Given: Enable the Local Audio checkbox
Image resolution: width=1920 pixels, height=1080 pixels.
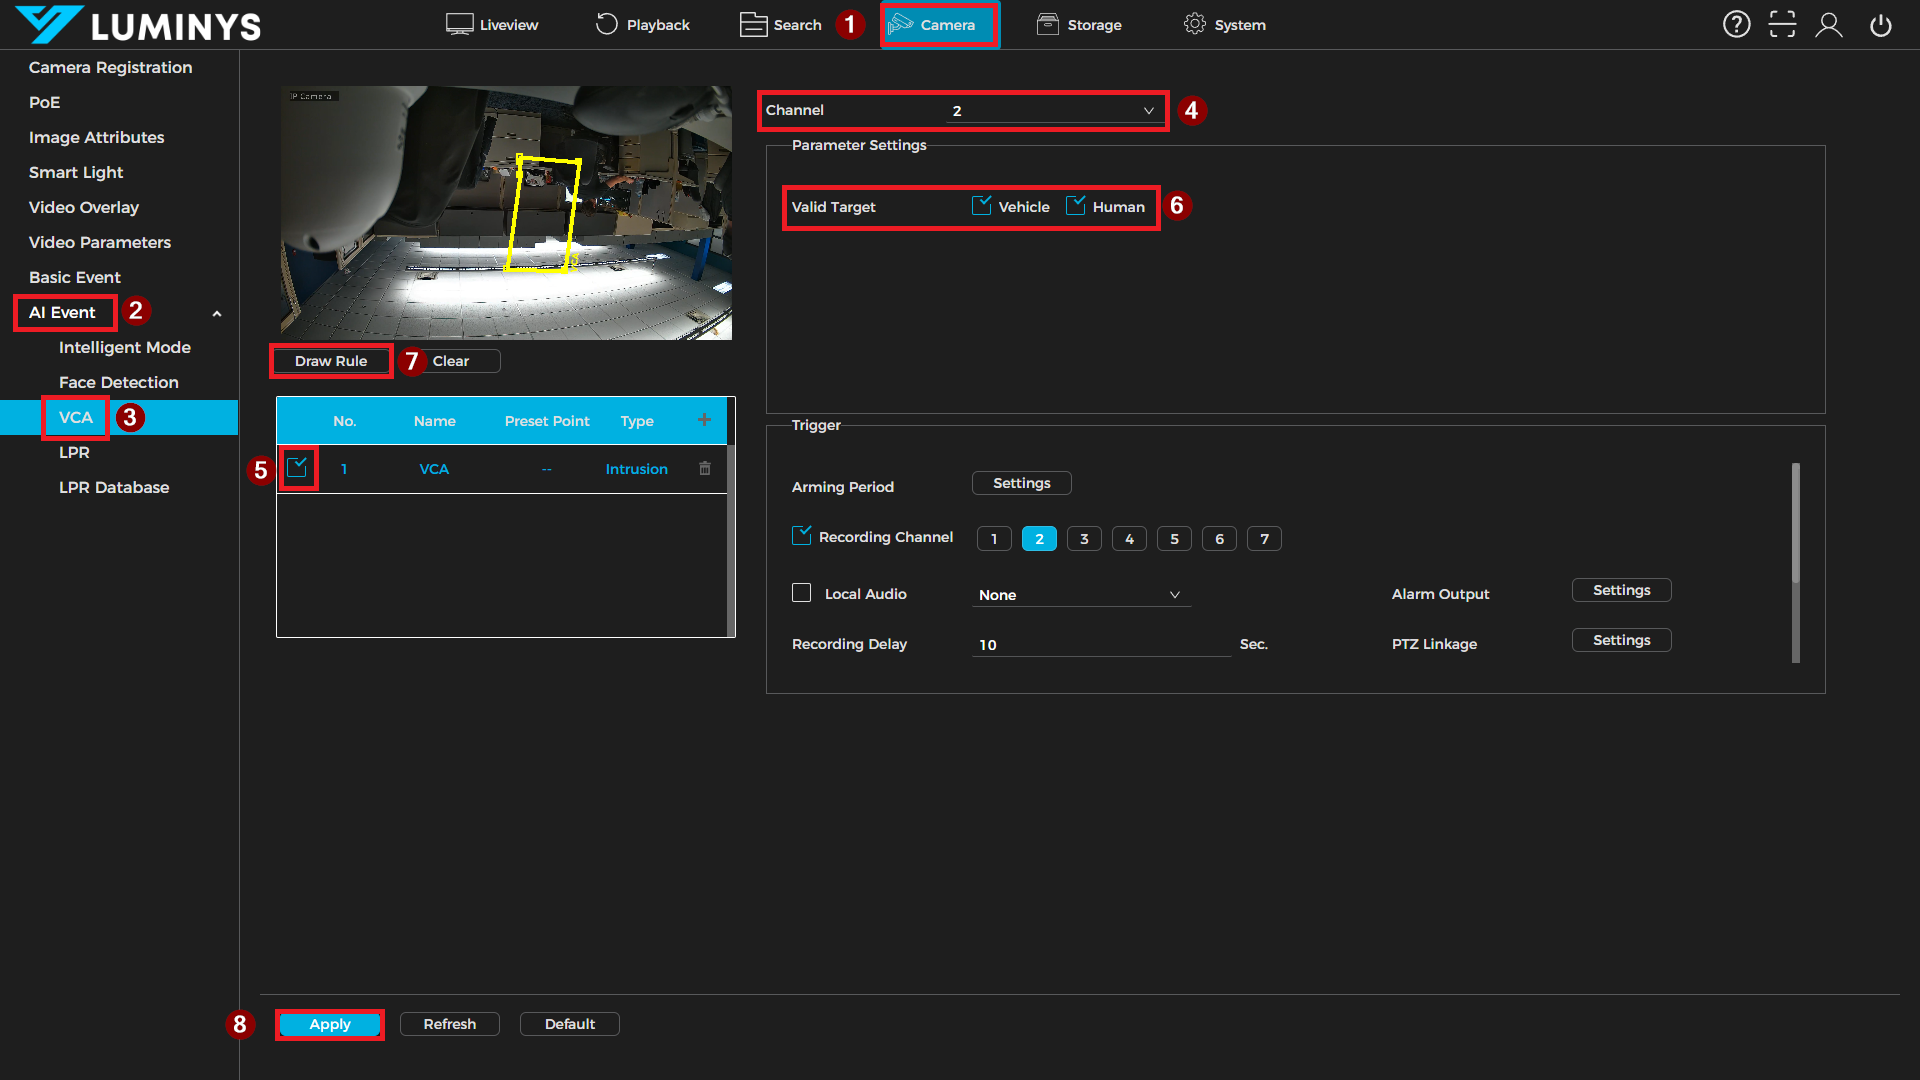Looking at the screenshot, I should (x=801, y=593).
